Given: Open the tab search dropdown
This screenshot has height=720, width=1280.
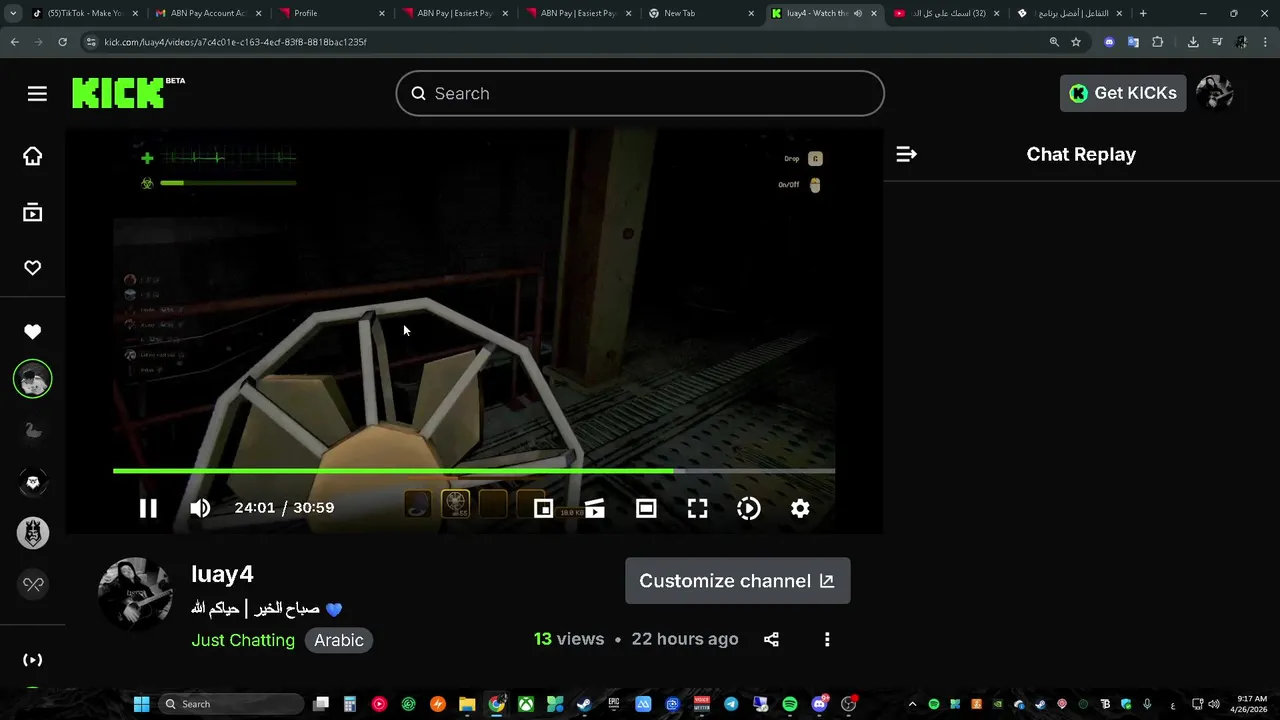Looking at the screenshot, I should (x=13, y=13).
